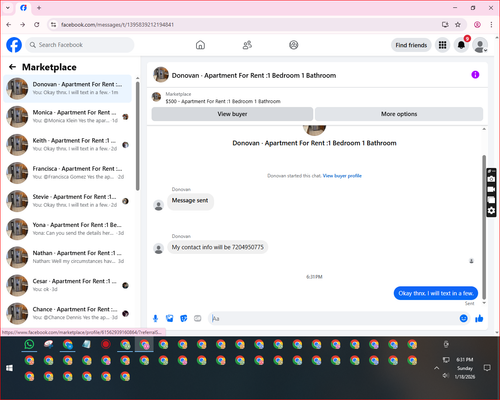Click the $500 Apartment listing line
Image resolution: width=500 pixels, height=400 pixels.
(223, 101)
